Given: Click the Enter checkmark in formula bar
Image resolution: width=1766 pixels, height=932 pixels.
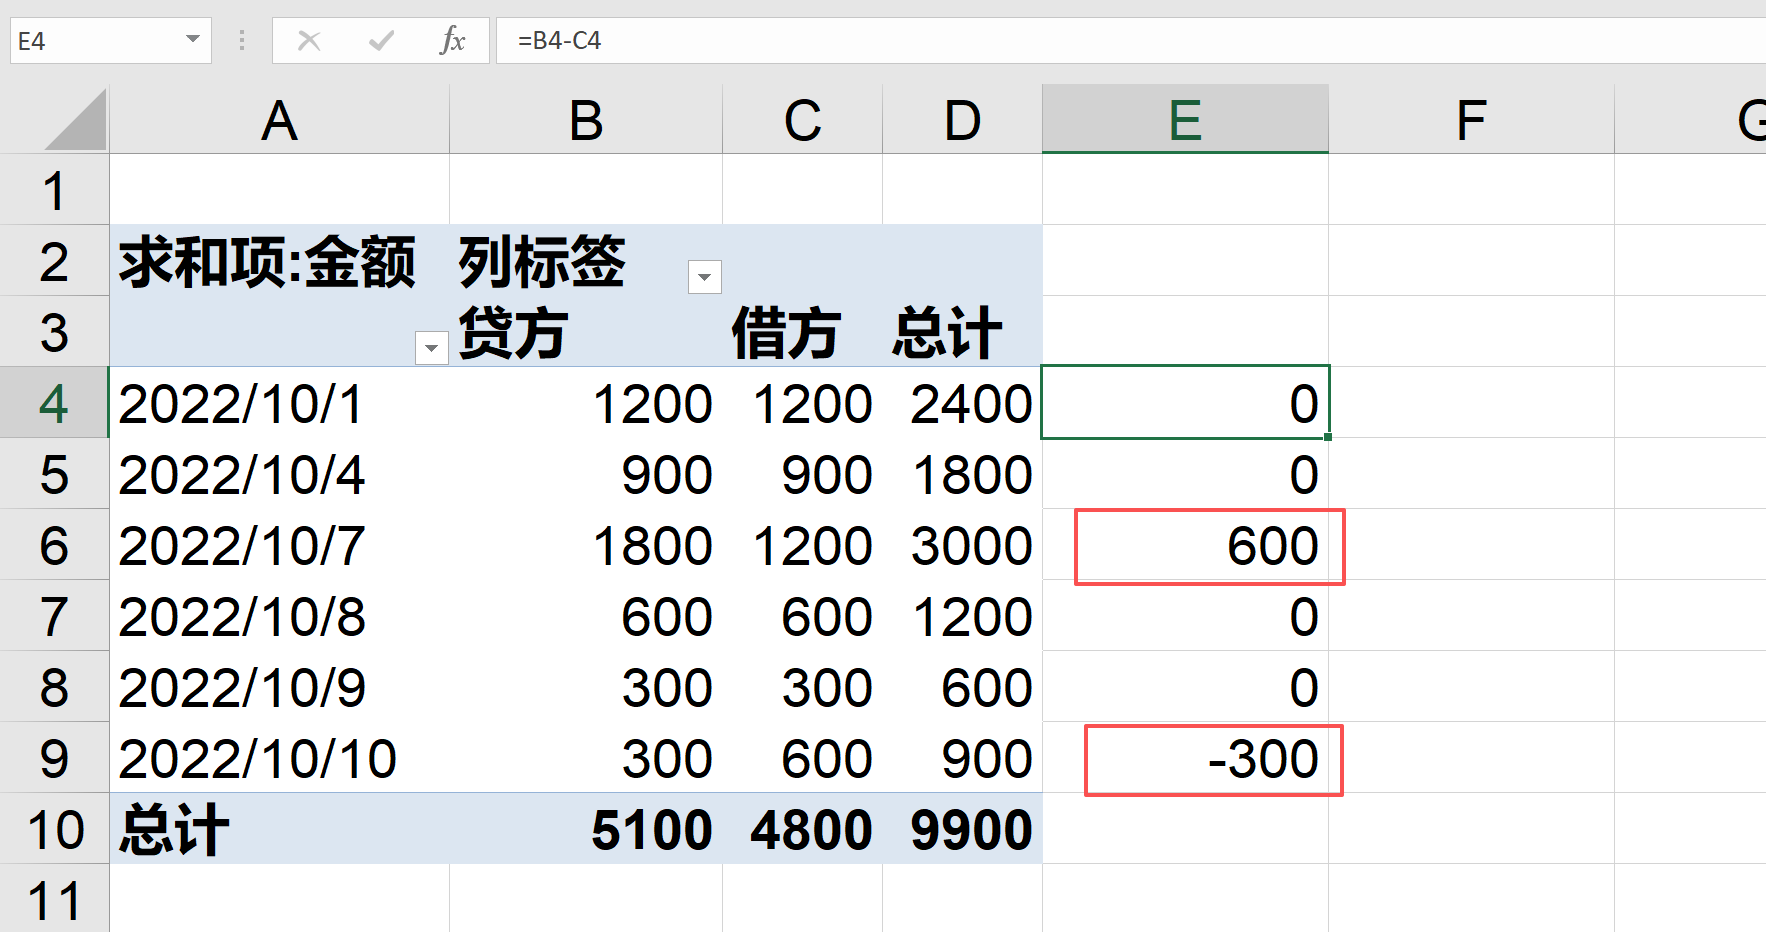Looking at the screenshot, I should 381,40.
